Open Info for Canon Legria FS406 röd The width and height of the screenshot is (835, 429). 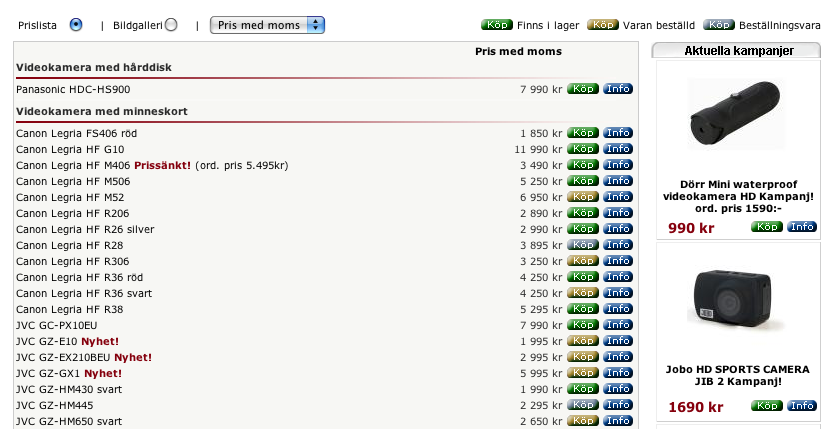[618, 133]
